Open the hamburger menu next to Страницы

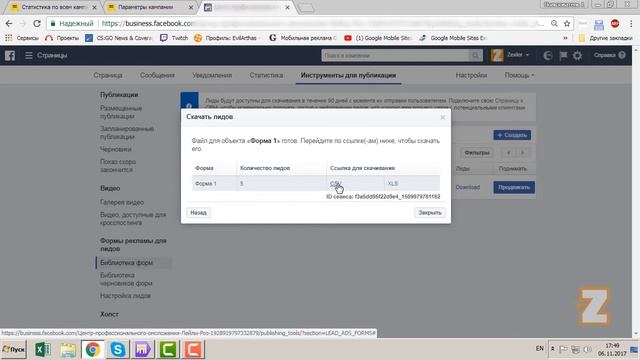(29, 55)
